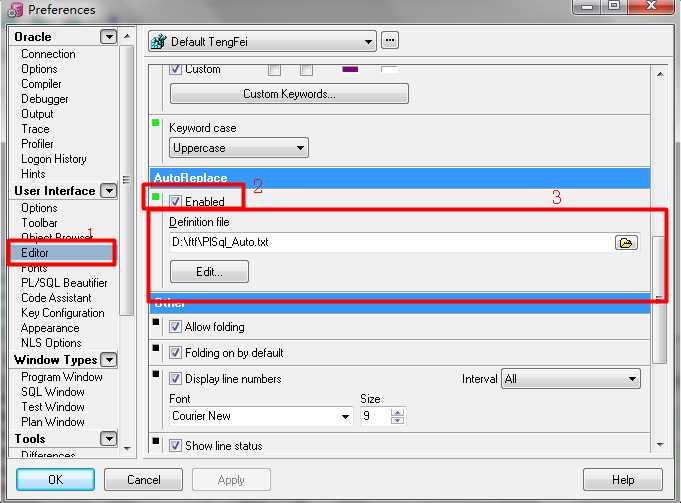Select Logon History preferences
The image size is (681, 503).
[x=54, y=159]
